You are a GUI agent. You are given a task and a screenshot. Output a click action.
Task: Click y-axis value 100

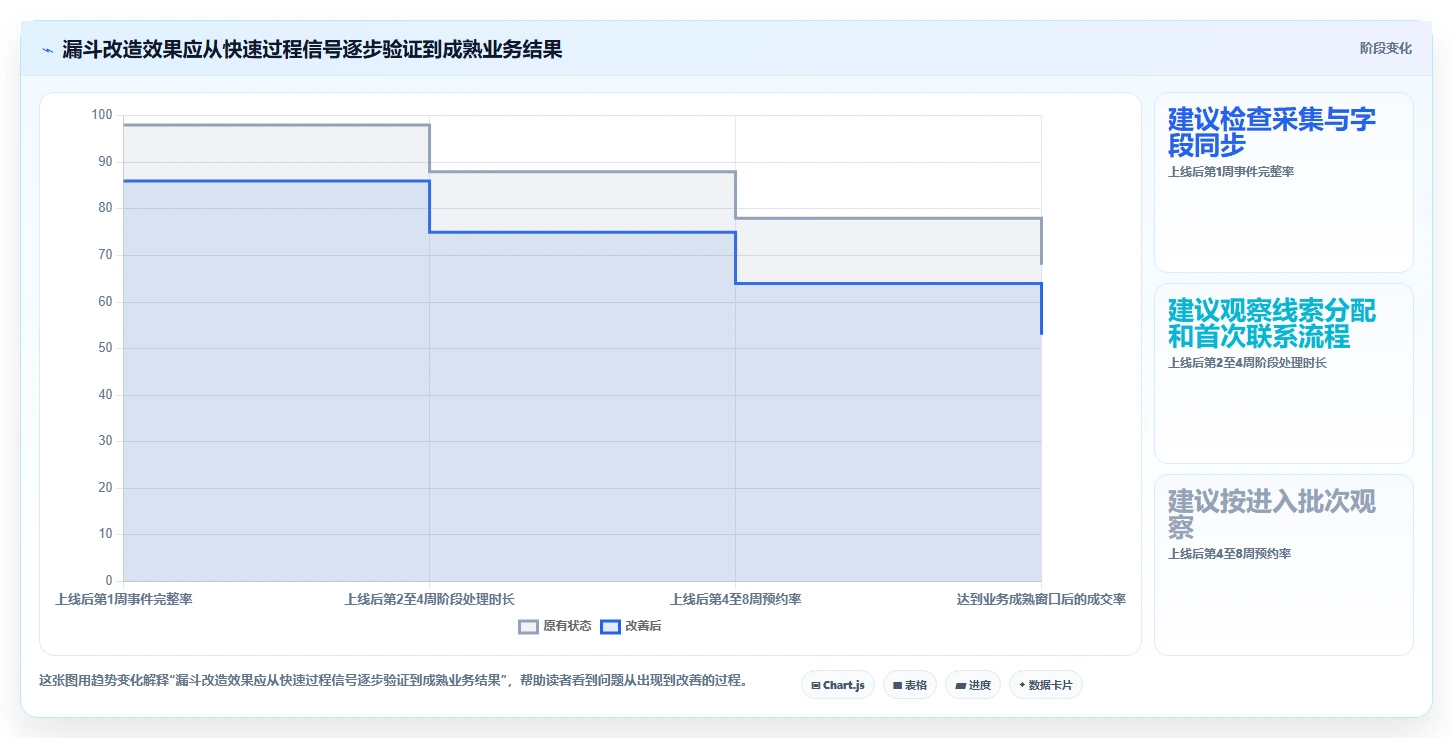coord(102,115)
